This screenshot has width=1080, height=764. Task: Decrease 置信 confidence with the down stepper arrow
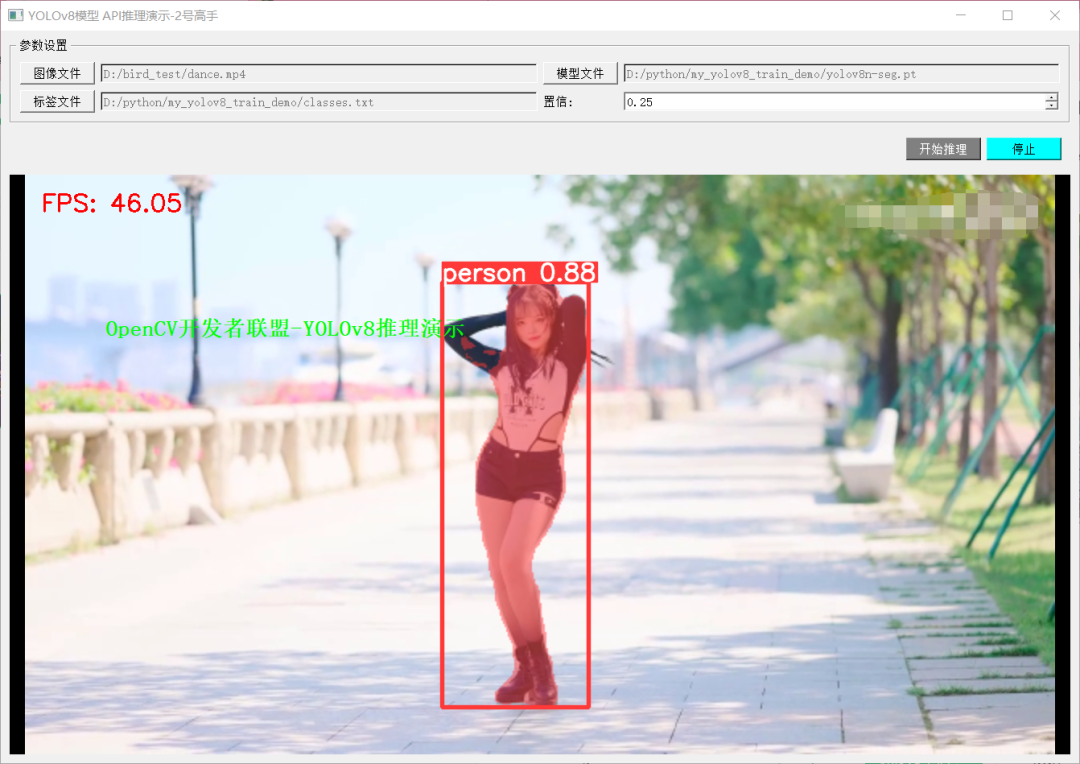[x=1052, y=105]
